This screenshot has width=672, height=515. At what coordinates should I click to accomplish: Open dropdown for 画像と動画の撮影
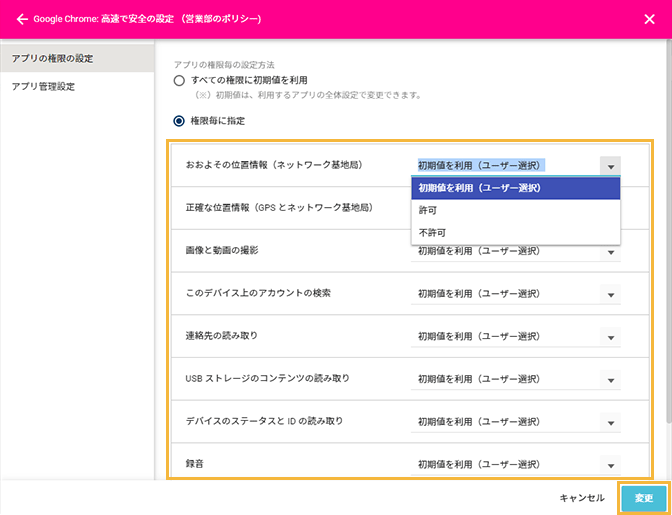pos(610,252)
